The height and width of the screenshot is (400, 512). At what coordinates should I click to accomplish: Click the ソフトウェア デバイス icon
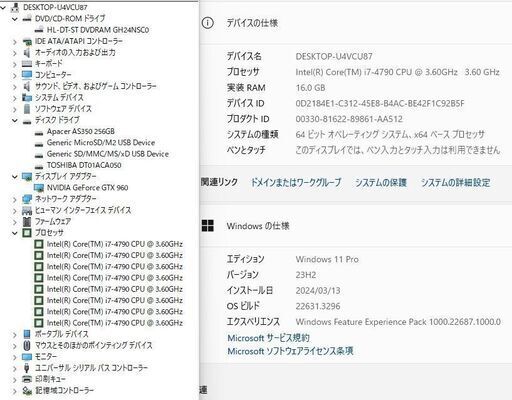[x=27, y=109]
